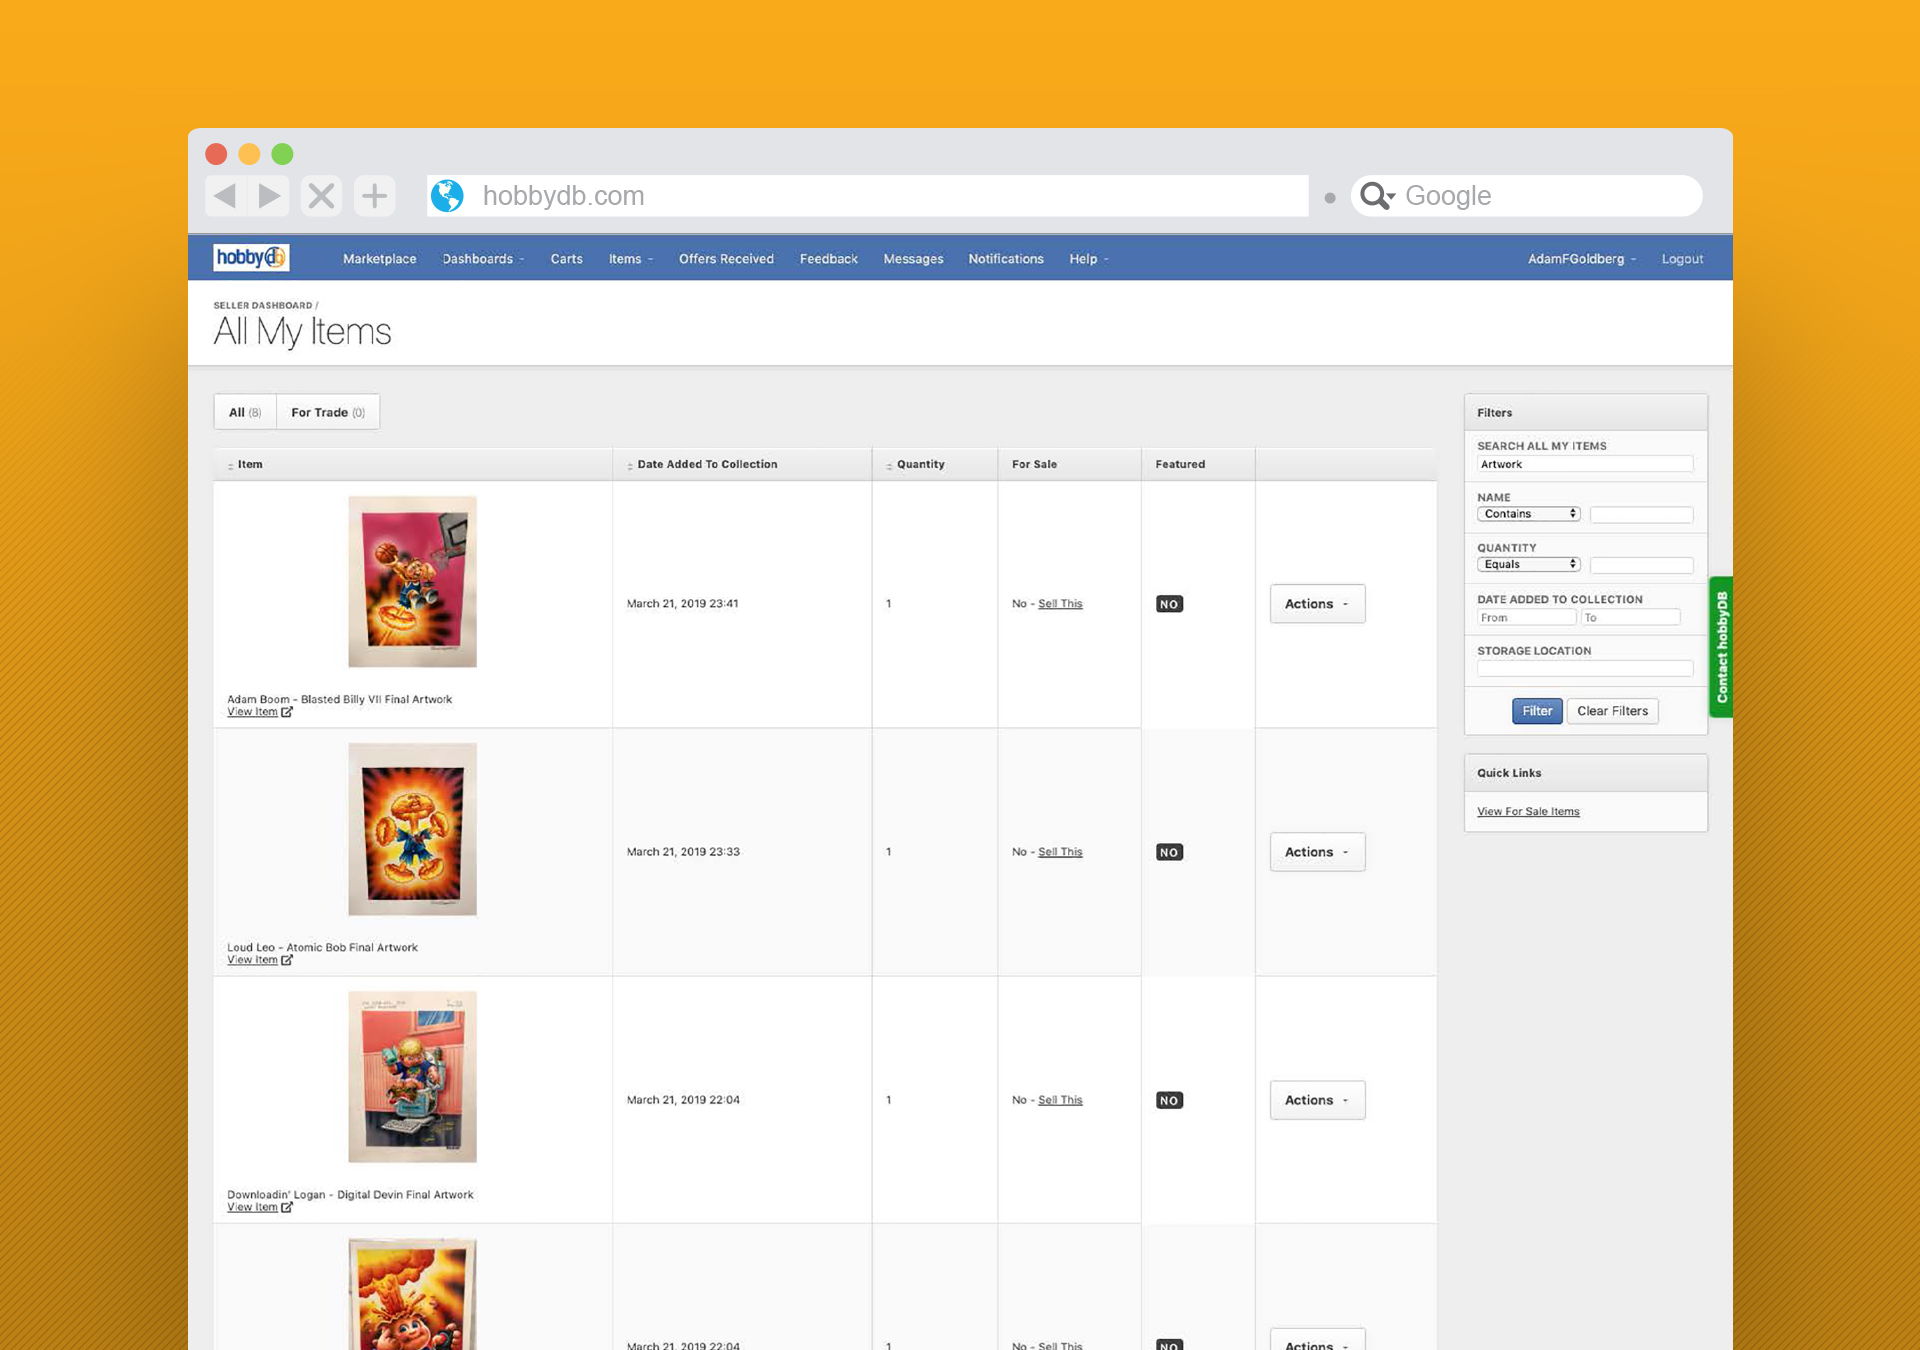The image size is (1920, 1350).
Task: Click Seller Dashboard breadcrumb
Action: (262, 306)
